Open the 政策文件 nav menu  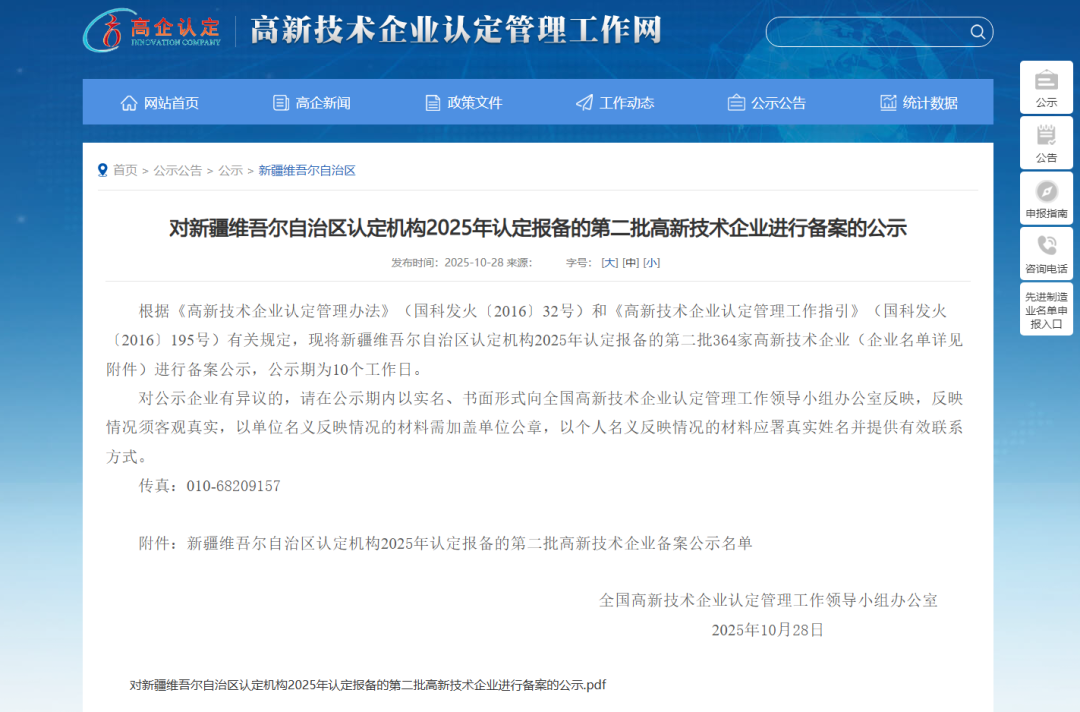coord(463,103)
